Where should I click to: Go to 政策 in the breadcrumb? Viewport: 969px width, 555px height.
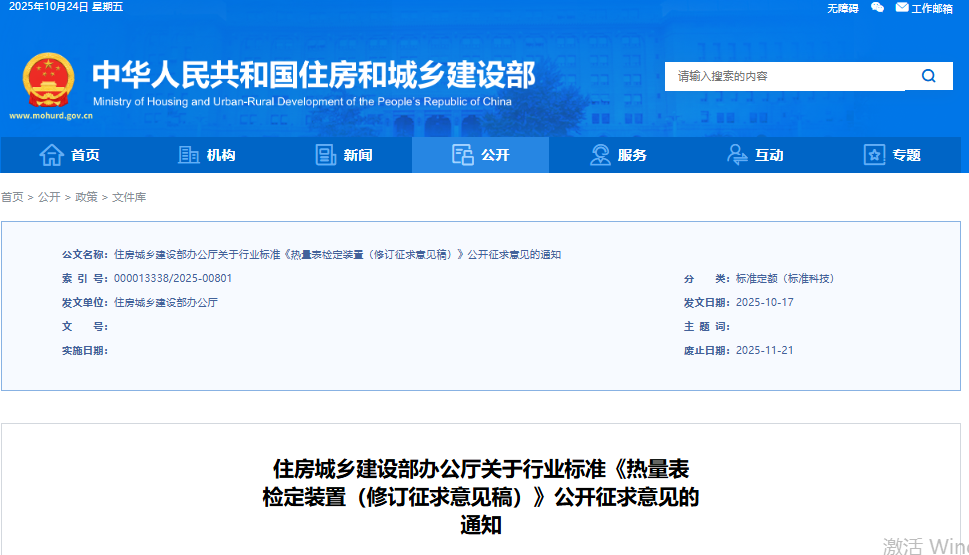(x=86, y=197)
